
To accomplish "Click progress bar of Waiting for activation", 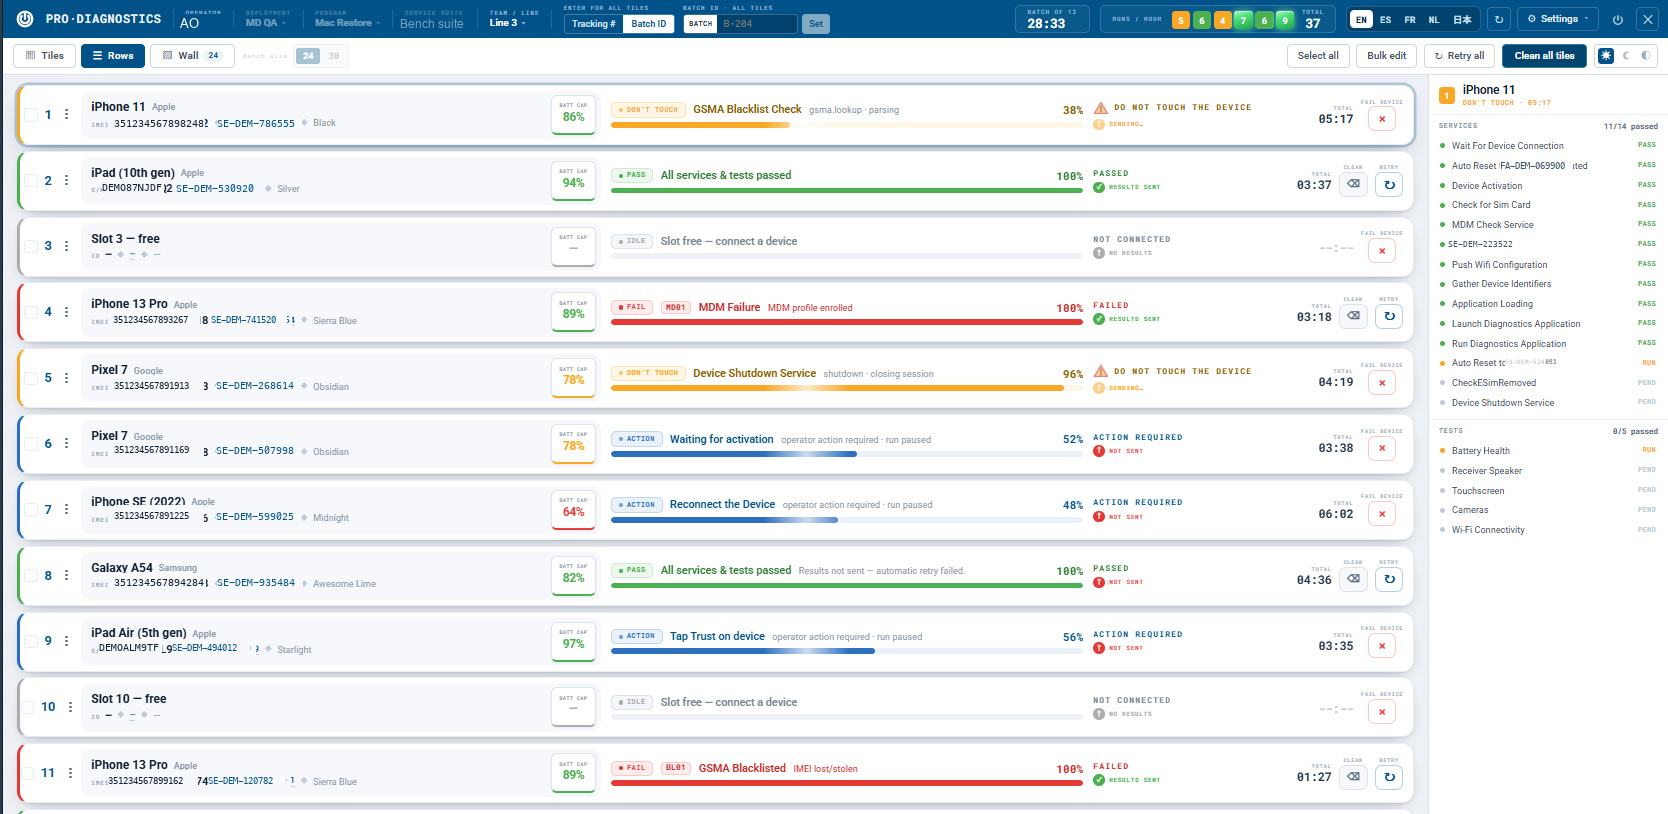I will click(x=847, y=454).
